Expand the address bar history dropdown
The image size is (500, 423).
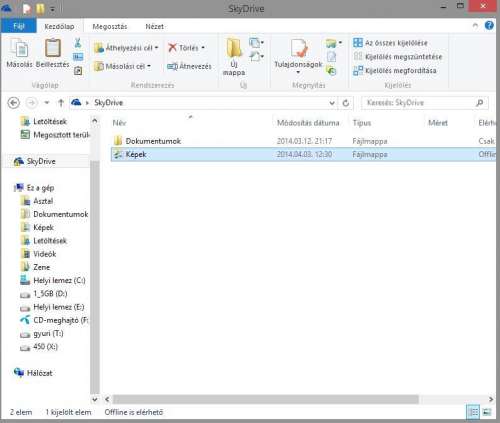pos(331,103)
